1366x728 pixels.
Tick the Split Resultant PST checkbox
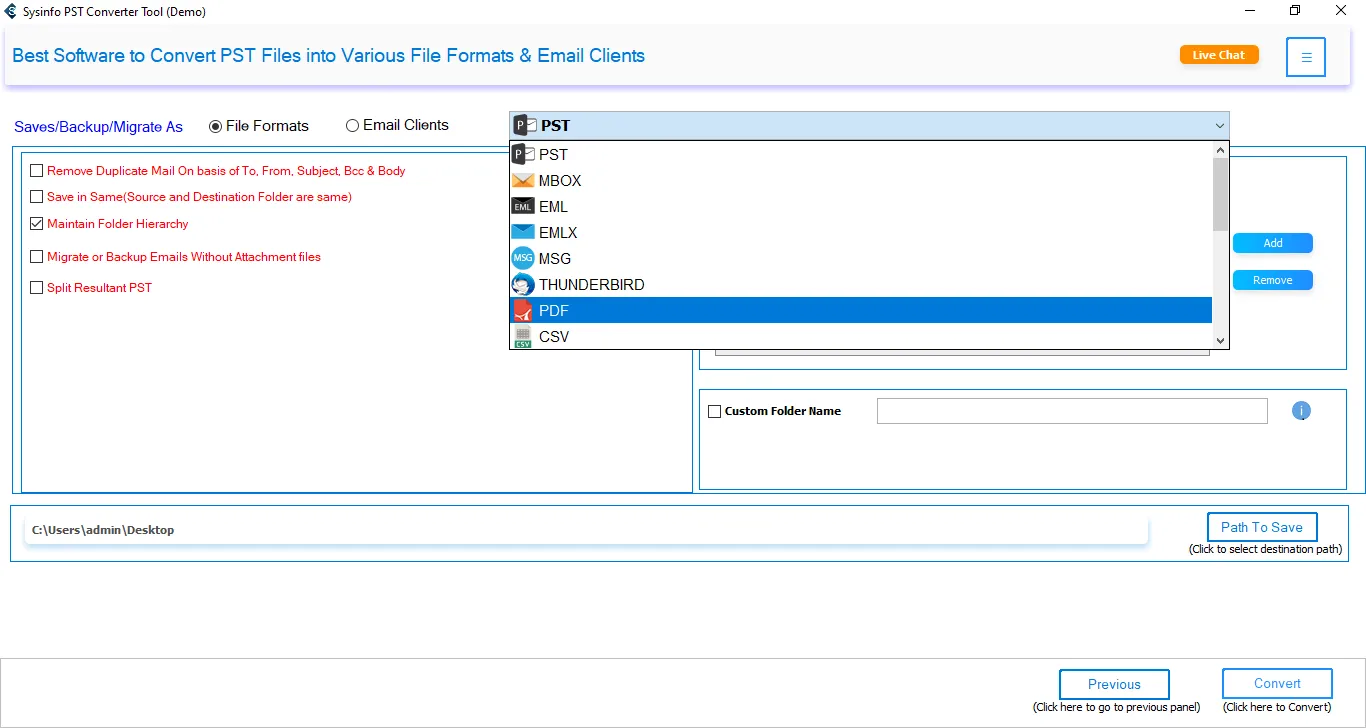coord(37,288)
